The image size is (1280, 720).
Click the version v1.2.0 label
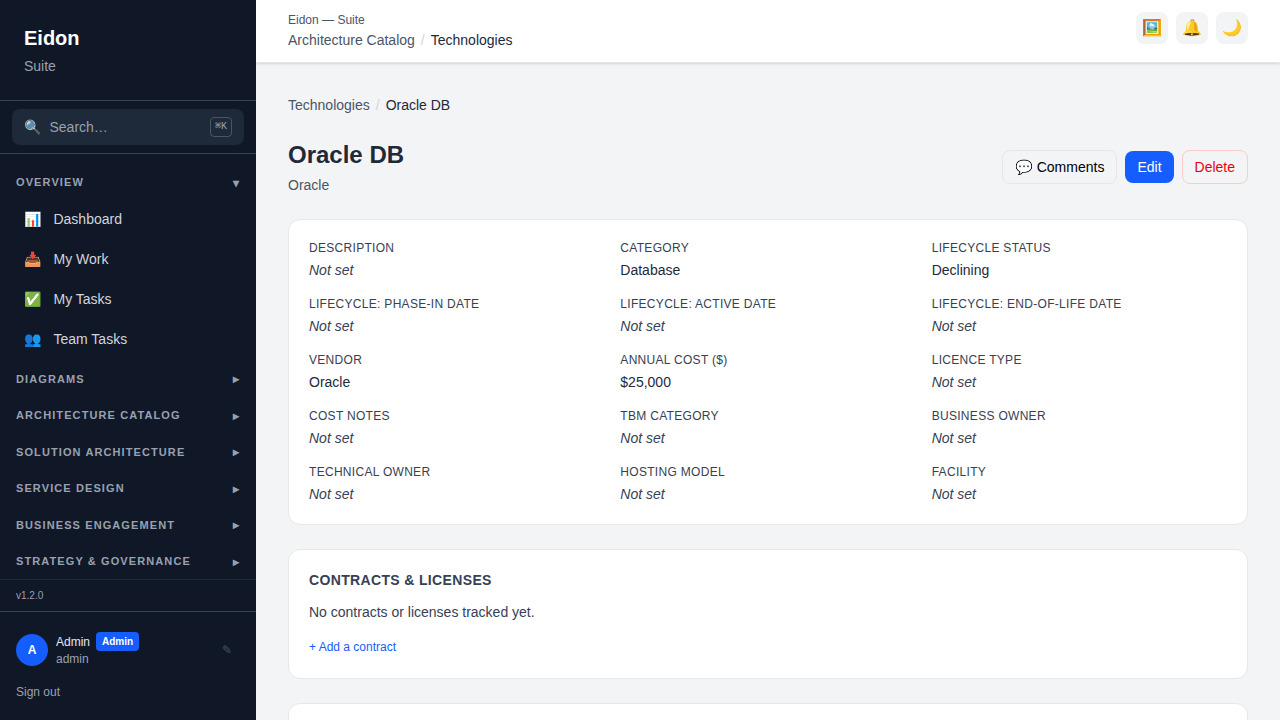[x=30, y=595]
